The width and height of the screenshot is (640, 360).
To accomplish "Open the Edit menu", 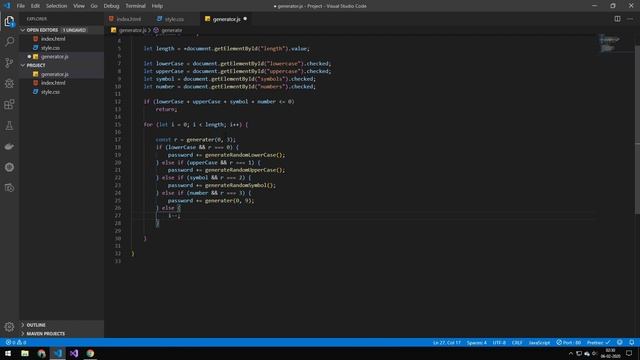I will click(36, 6).
